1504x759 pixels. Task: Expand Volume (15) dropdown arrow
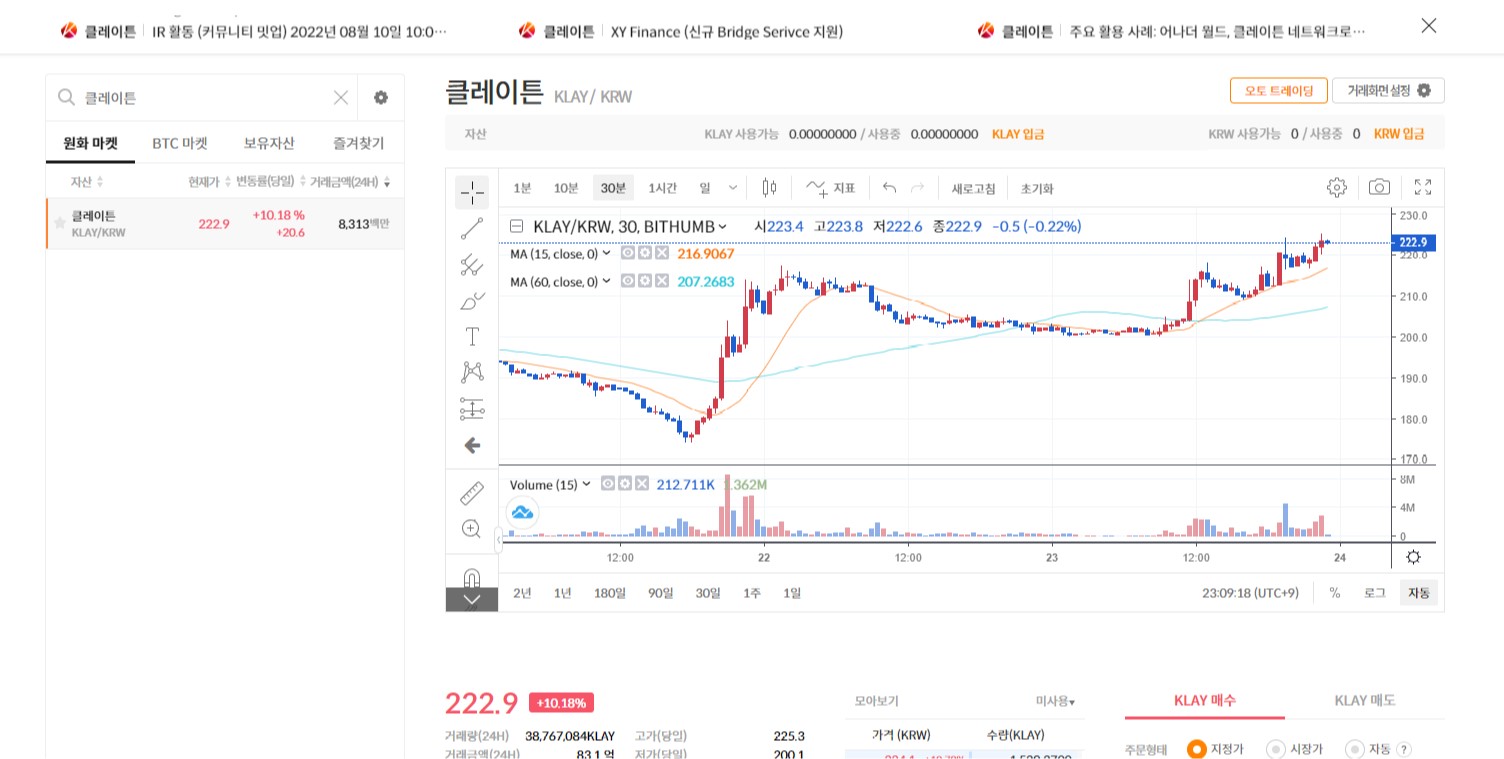pyautogui.click(x=587, y=484)
